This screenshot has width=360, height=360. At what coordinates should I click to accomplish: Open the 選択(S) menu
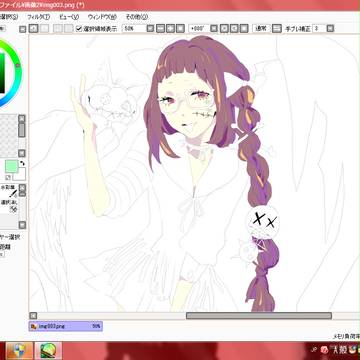tap(9, 17)
